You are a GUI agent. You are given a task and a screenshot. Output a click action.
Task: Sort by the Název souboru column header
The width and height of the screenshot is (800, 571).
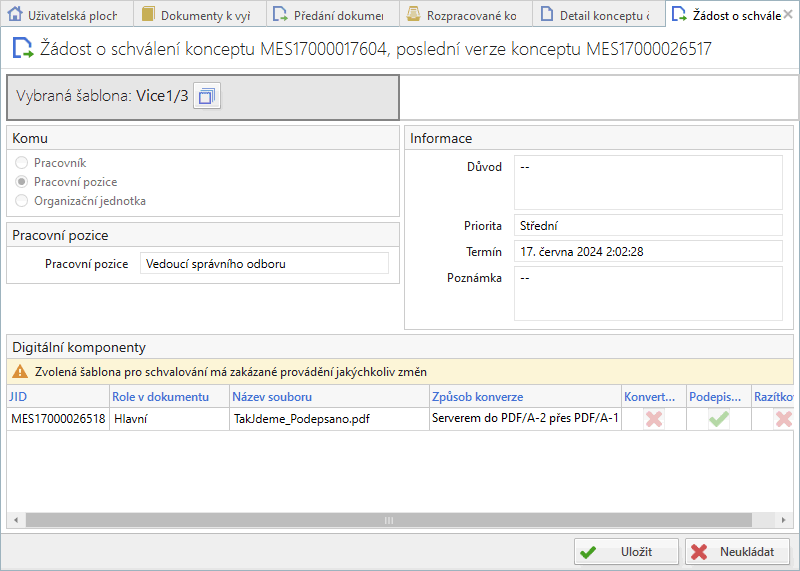click(265, 397)
